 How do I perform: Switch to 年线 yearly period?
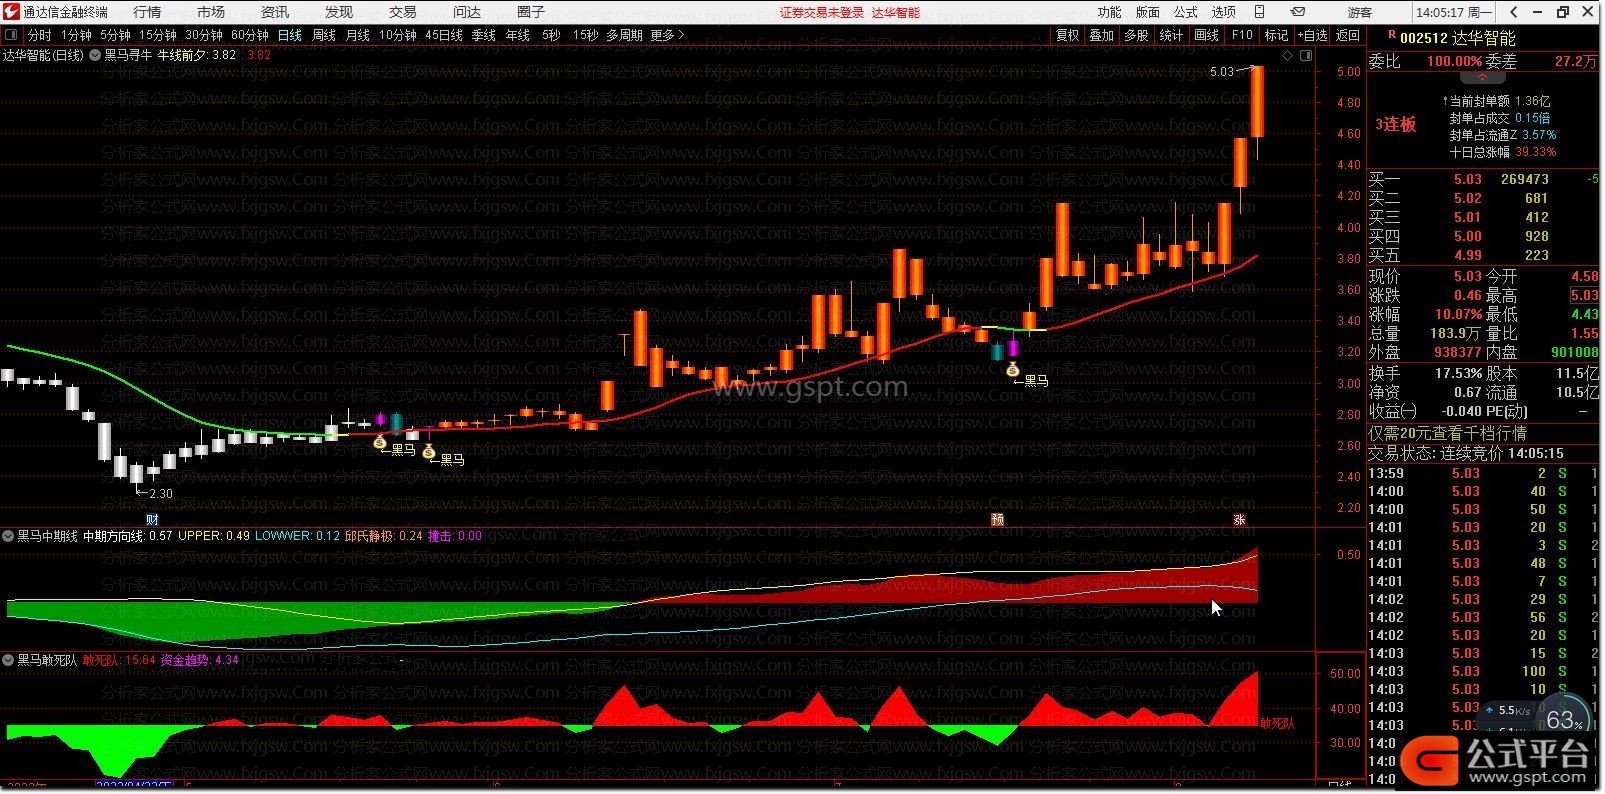pos(518,35)
